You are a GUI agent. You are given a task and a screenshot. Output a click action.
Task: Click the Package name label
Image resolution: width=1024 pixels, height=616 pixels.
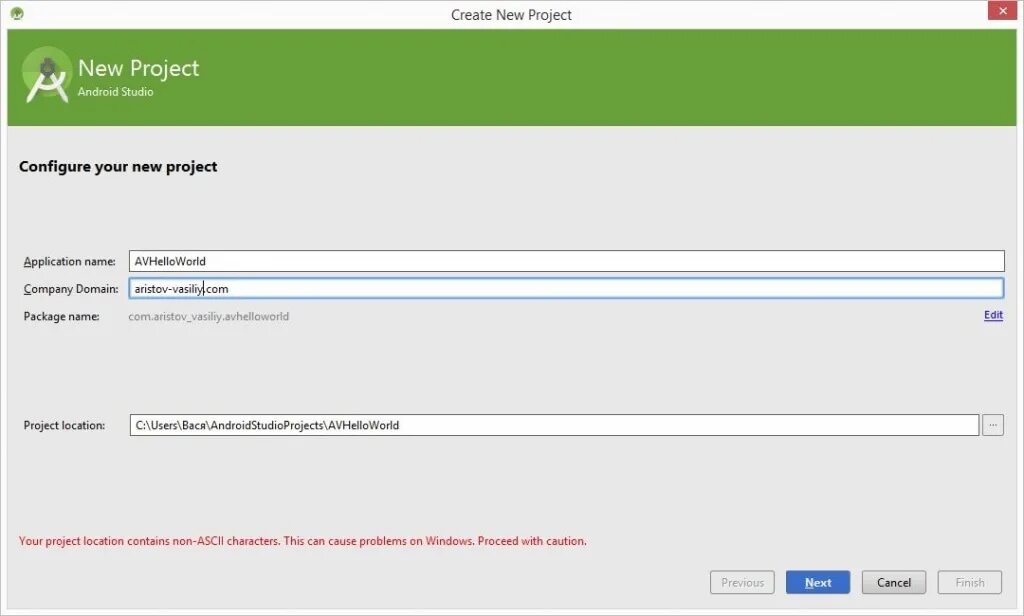61,316
